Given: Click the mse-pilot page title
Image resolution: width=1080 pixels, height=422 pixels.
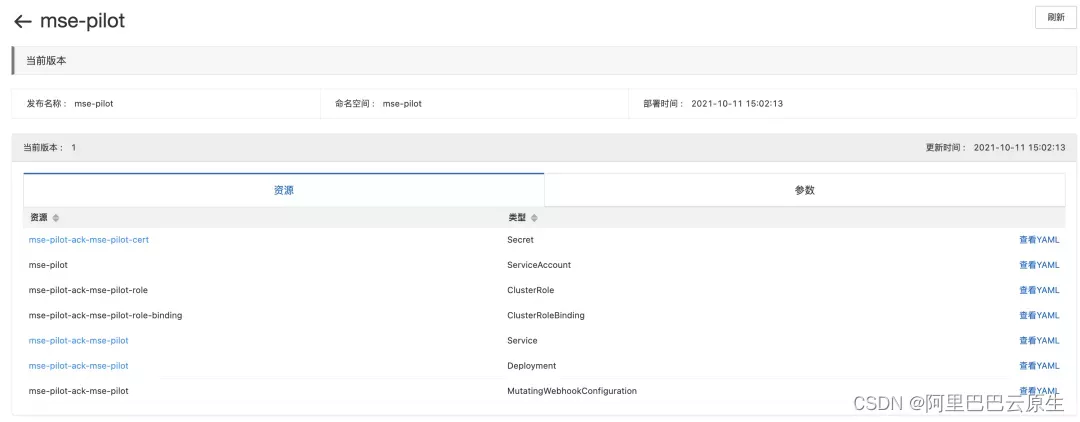Looking at the screenshot, I should (x=83, y=21).
